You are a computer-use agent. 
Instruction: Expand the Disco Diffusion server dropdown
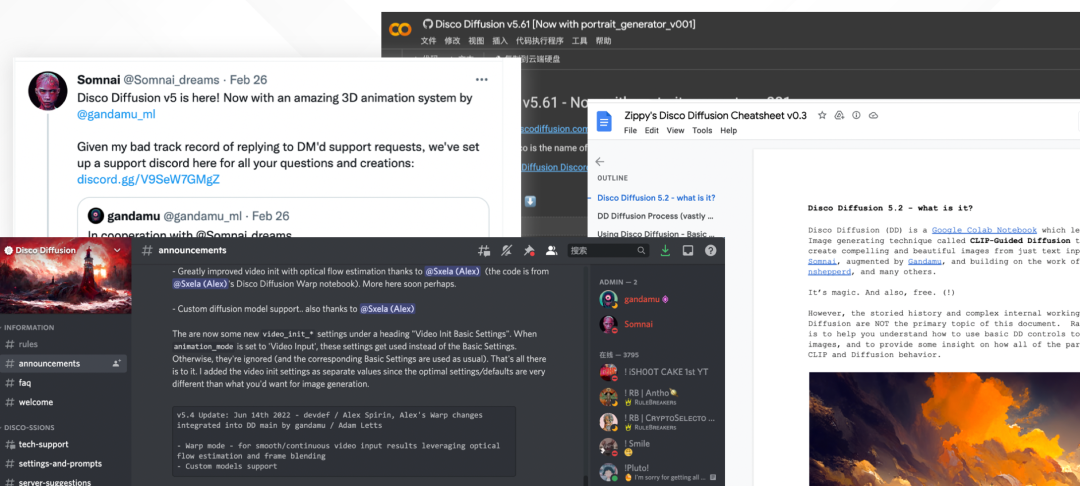[x=117, y=250]
